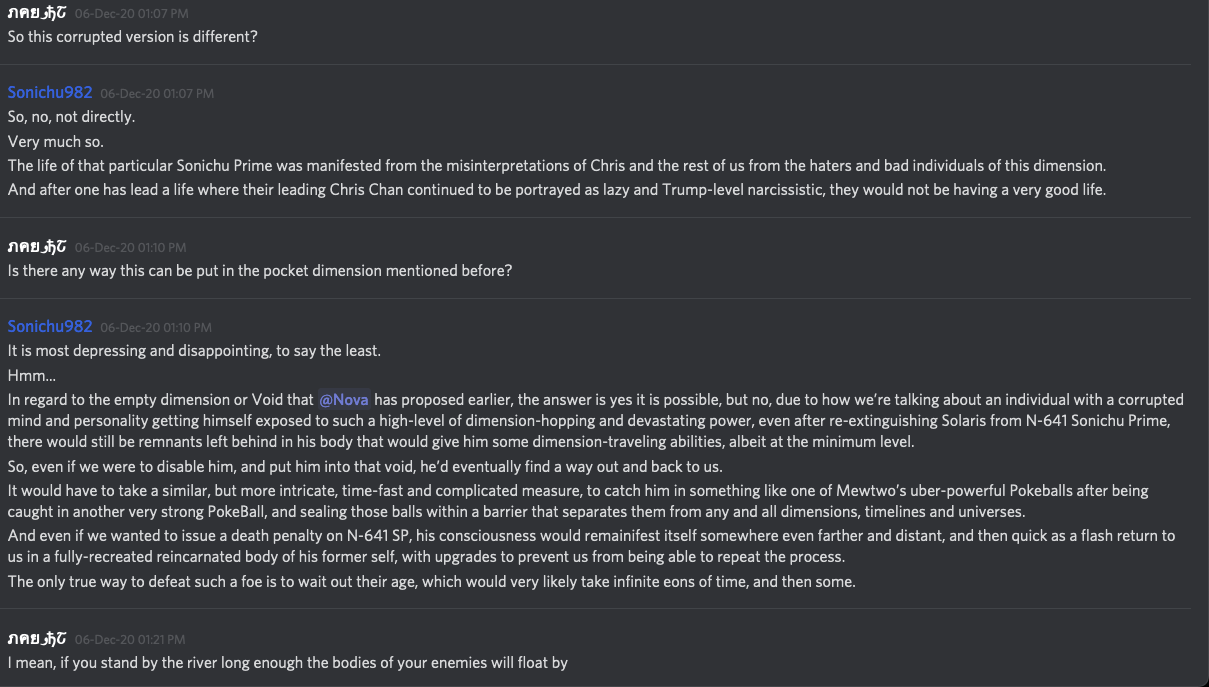
Task: Click the line starting "And after one has lead"
Action: [x=556, y=189]
